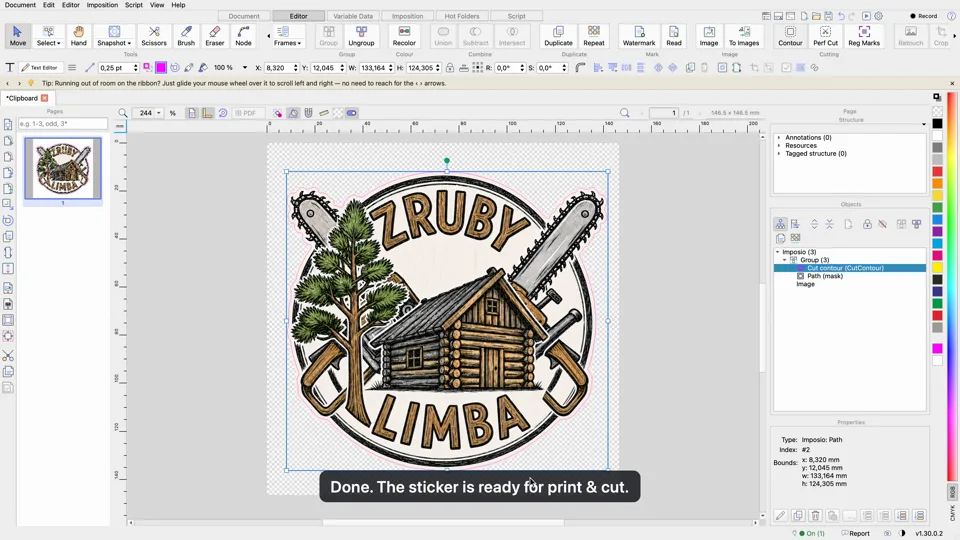Toggle the On (1) status indicator
The image size is (960, 540).
pyautogui.click(x=812, y=533)
